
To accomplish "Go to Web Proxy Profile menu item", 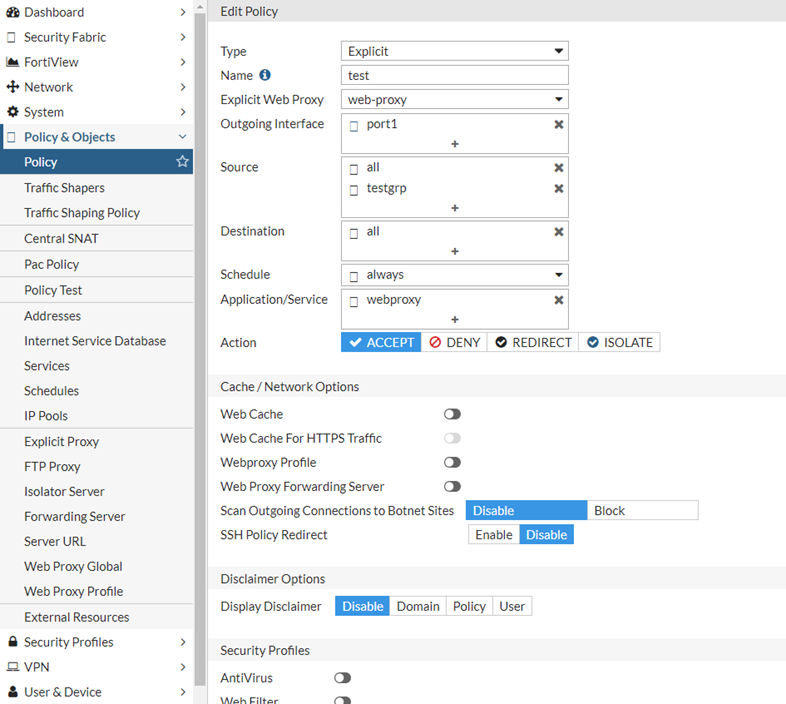I will (x=74, y=591).
